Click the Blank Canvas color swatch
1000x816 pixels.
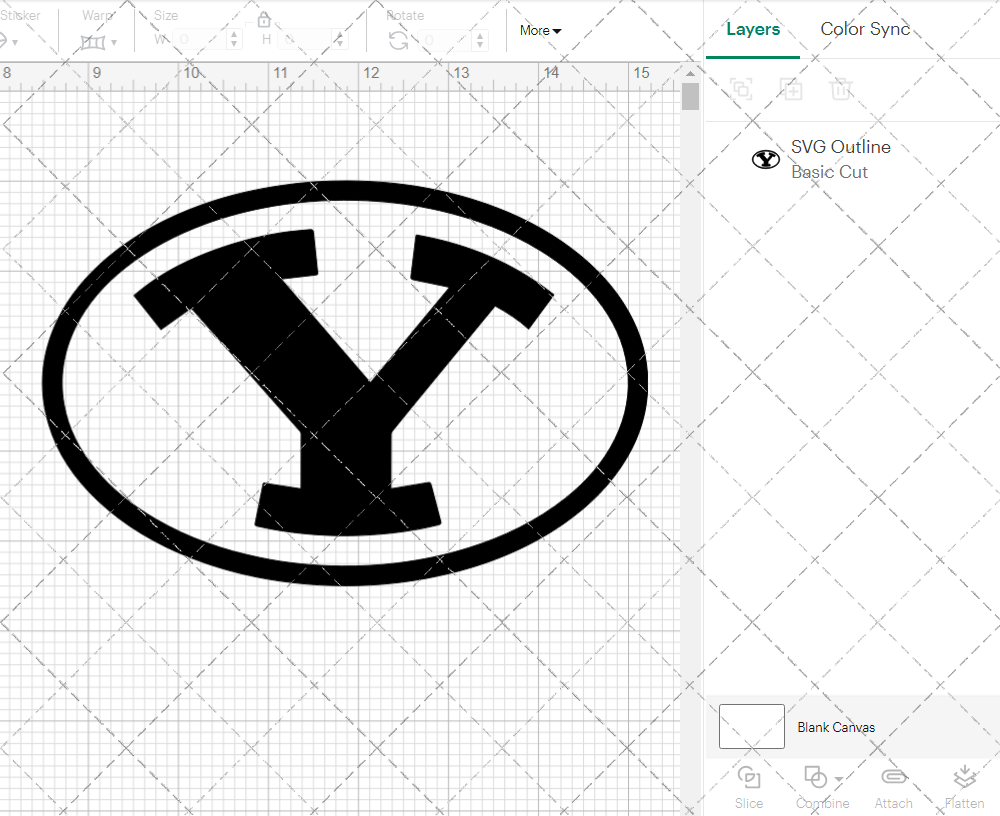(x=751, y=727)
